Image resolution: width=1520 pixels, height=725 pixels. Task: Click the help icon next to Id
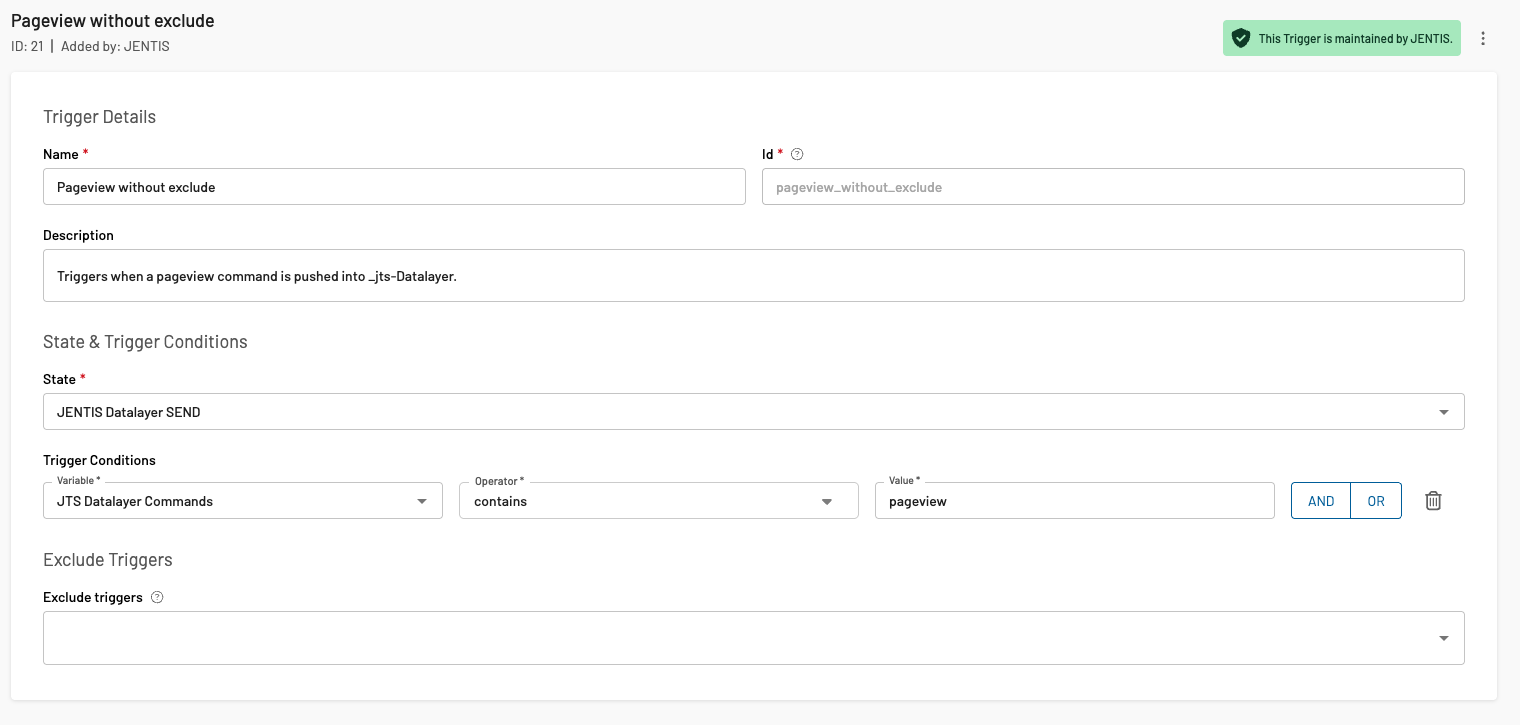(x=797, y=155)
